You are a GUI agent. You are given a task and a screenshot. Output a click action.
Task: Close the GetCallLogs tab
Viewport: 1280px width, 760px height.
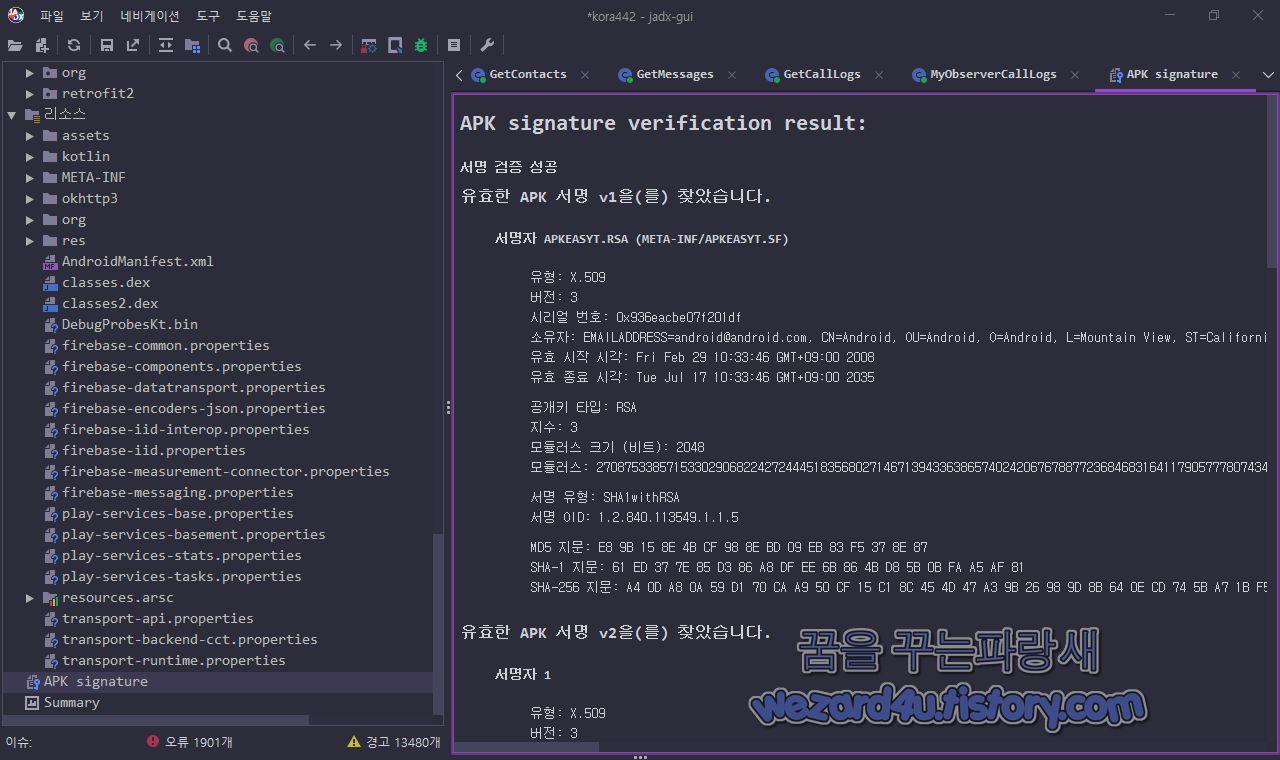point(879,74)
